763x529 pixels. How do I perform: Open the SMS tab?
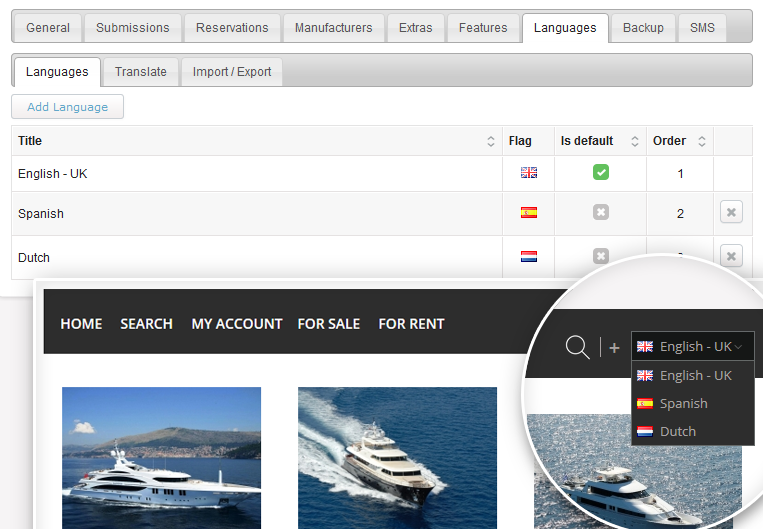click(x=702, y=28)
